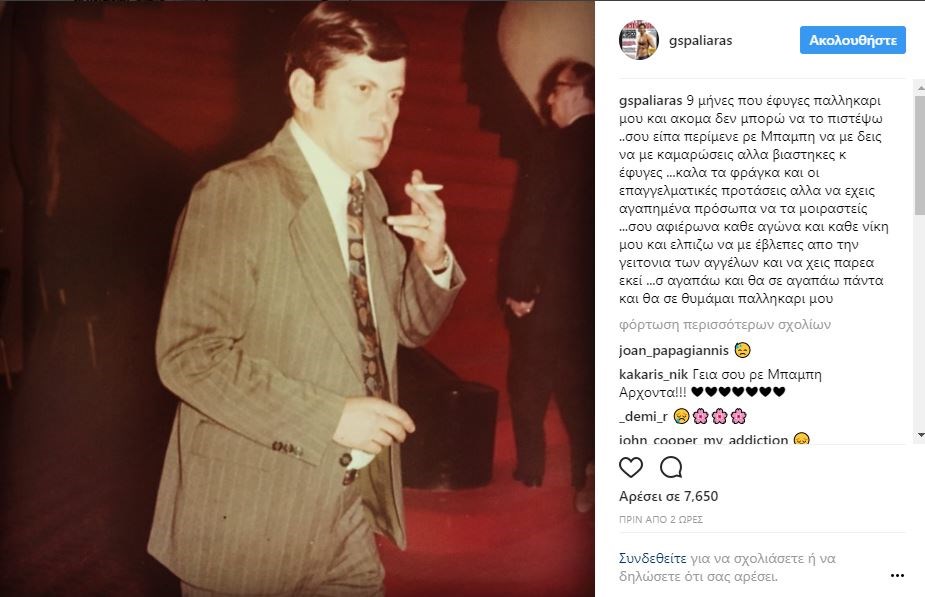Open the john_cooper_my_addiction commenter profile
925x597 pixels.
click(703, 439)
